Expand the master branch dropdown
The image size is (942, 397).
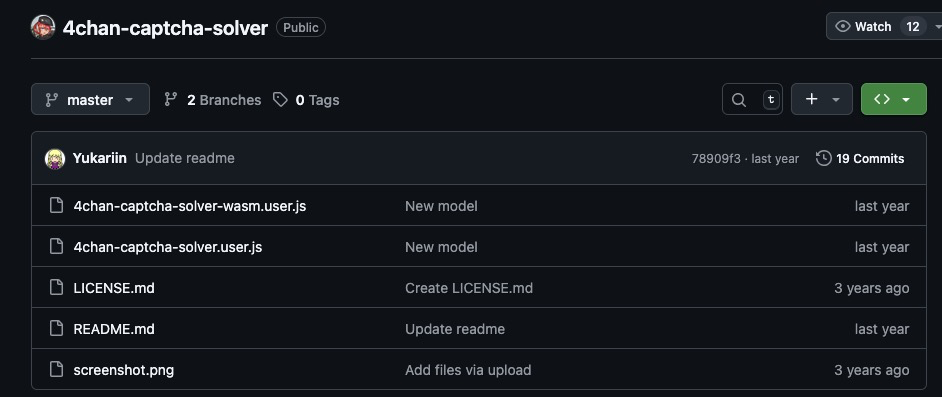(x=90, y=99)
